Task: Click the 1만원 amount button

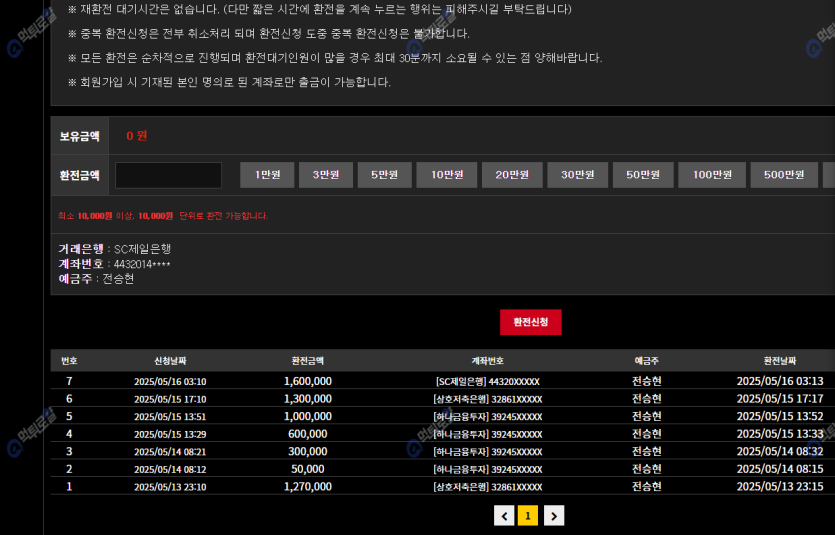Action: point(267,175)
